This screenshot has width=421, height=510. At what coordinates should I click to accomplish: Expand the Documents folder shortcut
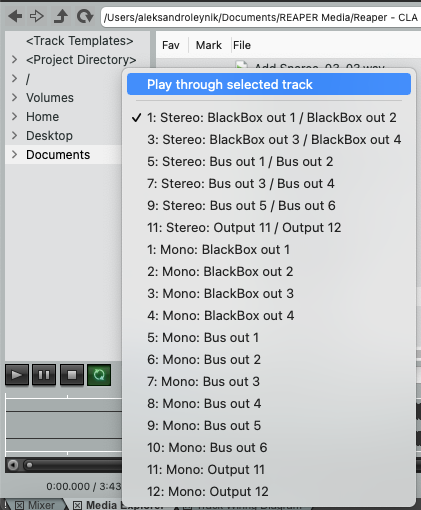pos(14,154)
